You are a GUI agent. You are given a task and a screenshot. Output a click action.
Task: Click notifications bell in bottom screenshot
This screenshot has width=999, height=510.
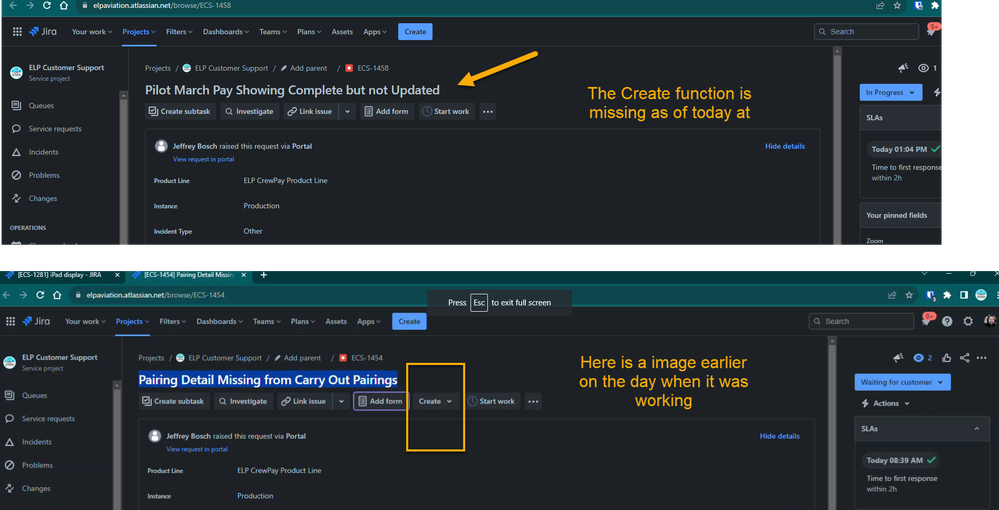coord(927,321)
